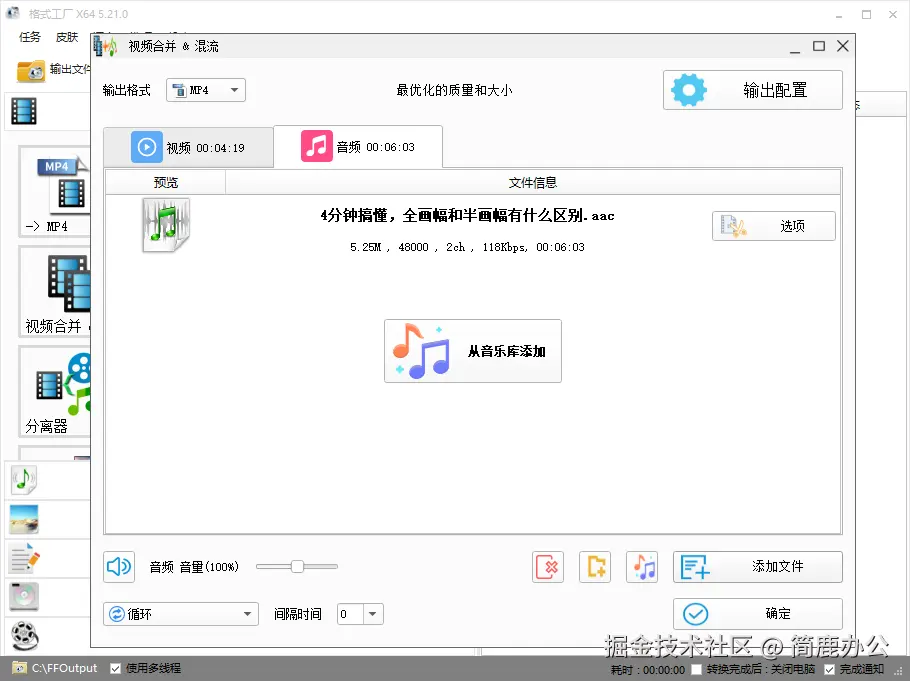The height and width of the screenshot is (681, 910).
Task: Open the 循环 loop mode dropdown
Action: tap(180, 613)
